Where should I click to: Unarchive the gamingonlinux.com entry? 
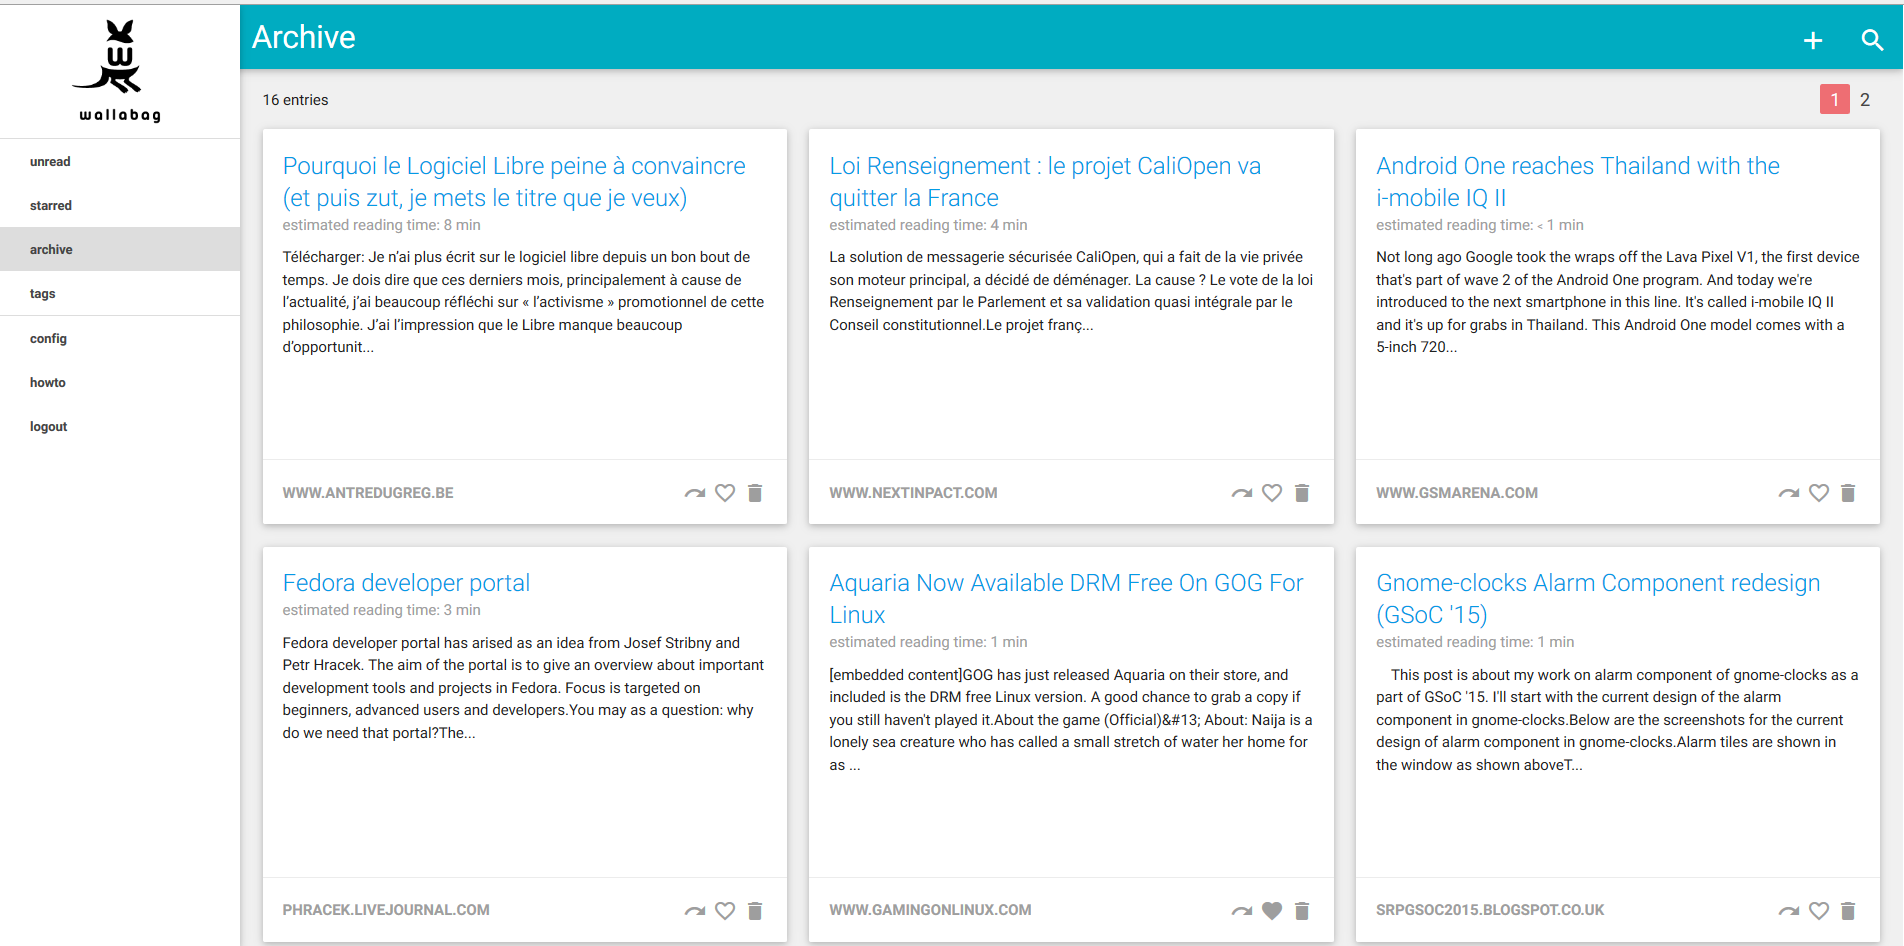[x=1241, y=911]
